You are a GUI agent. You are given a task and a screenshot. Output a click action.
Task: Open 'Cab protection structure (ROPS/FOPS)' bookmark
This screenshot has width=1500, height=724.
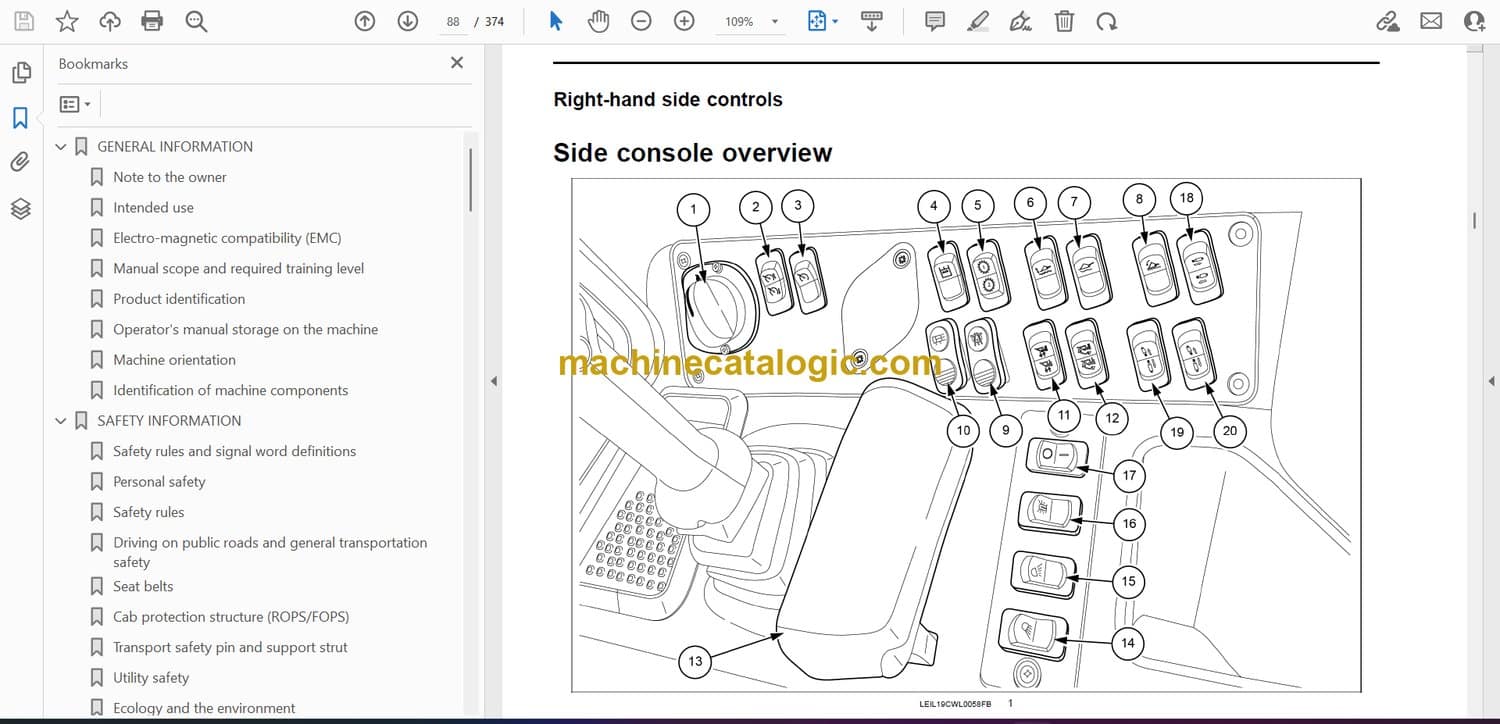tap(231, 617)
